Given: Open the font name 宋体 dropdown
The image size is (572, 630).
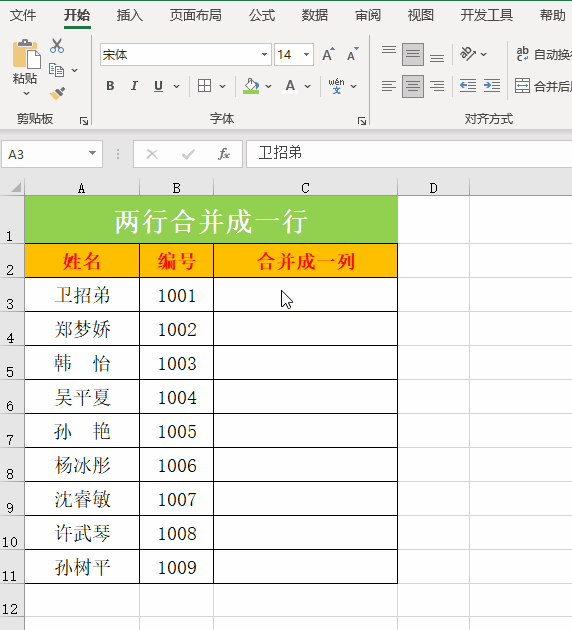Looking at the screenshot, I should [264, 54].
